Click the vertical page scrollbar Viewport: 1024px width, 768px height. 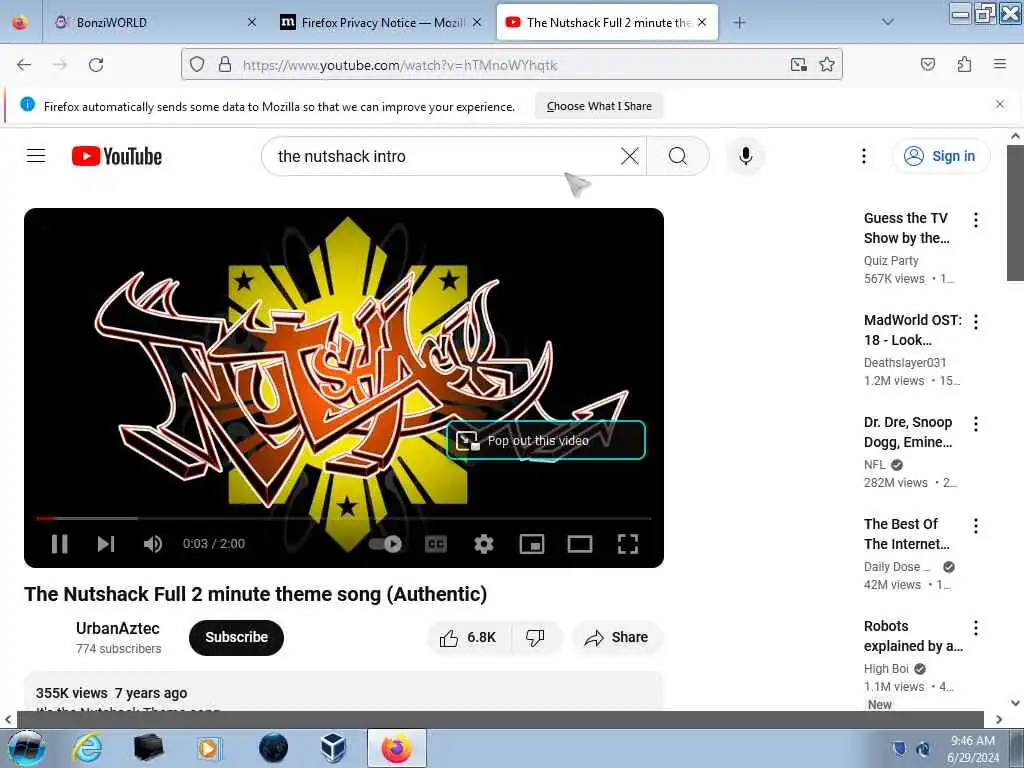pyautogui.click(x=1015, y=213)
